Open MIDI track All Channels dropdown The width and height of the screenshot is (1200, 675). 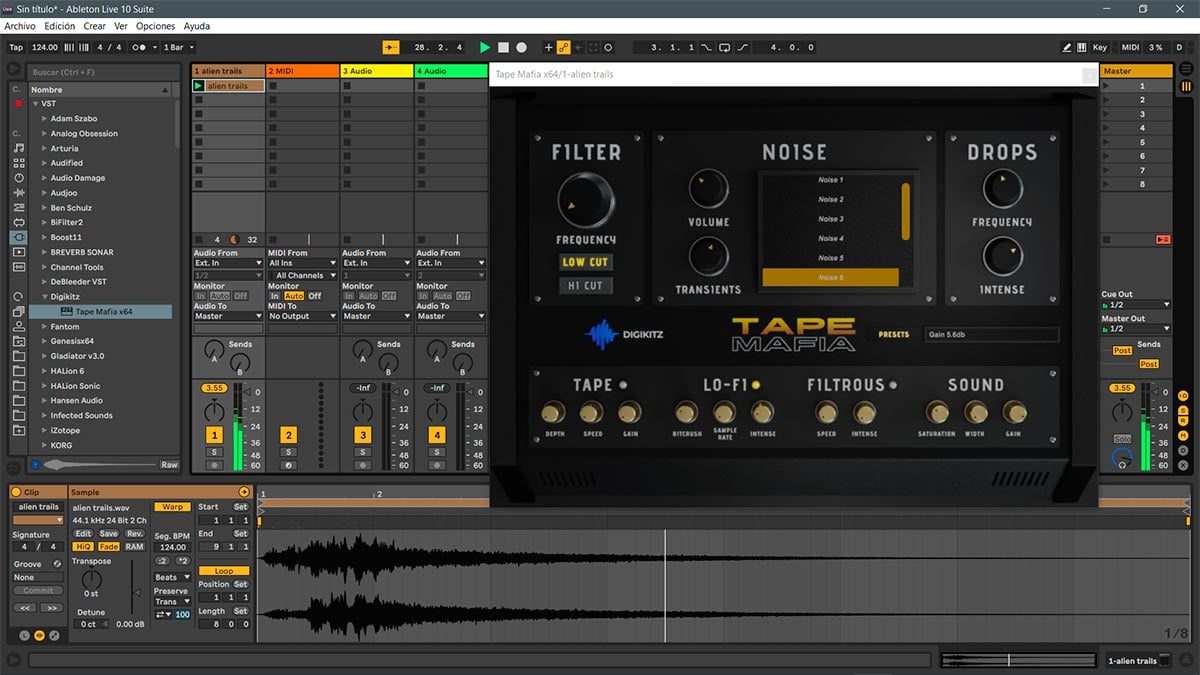coord(302,275)
